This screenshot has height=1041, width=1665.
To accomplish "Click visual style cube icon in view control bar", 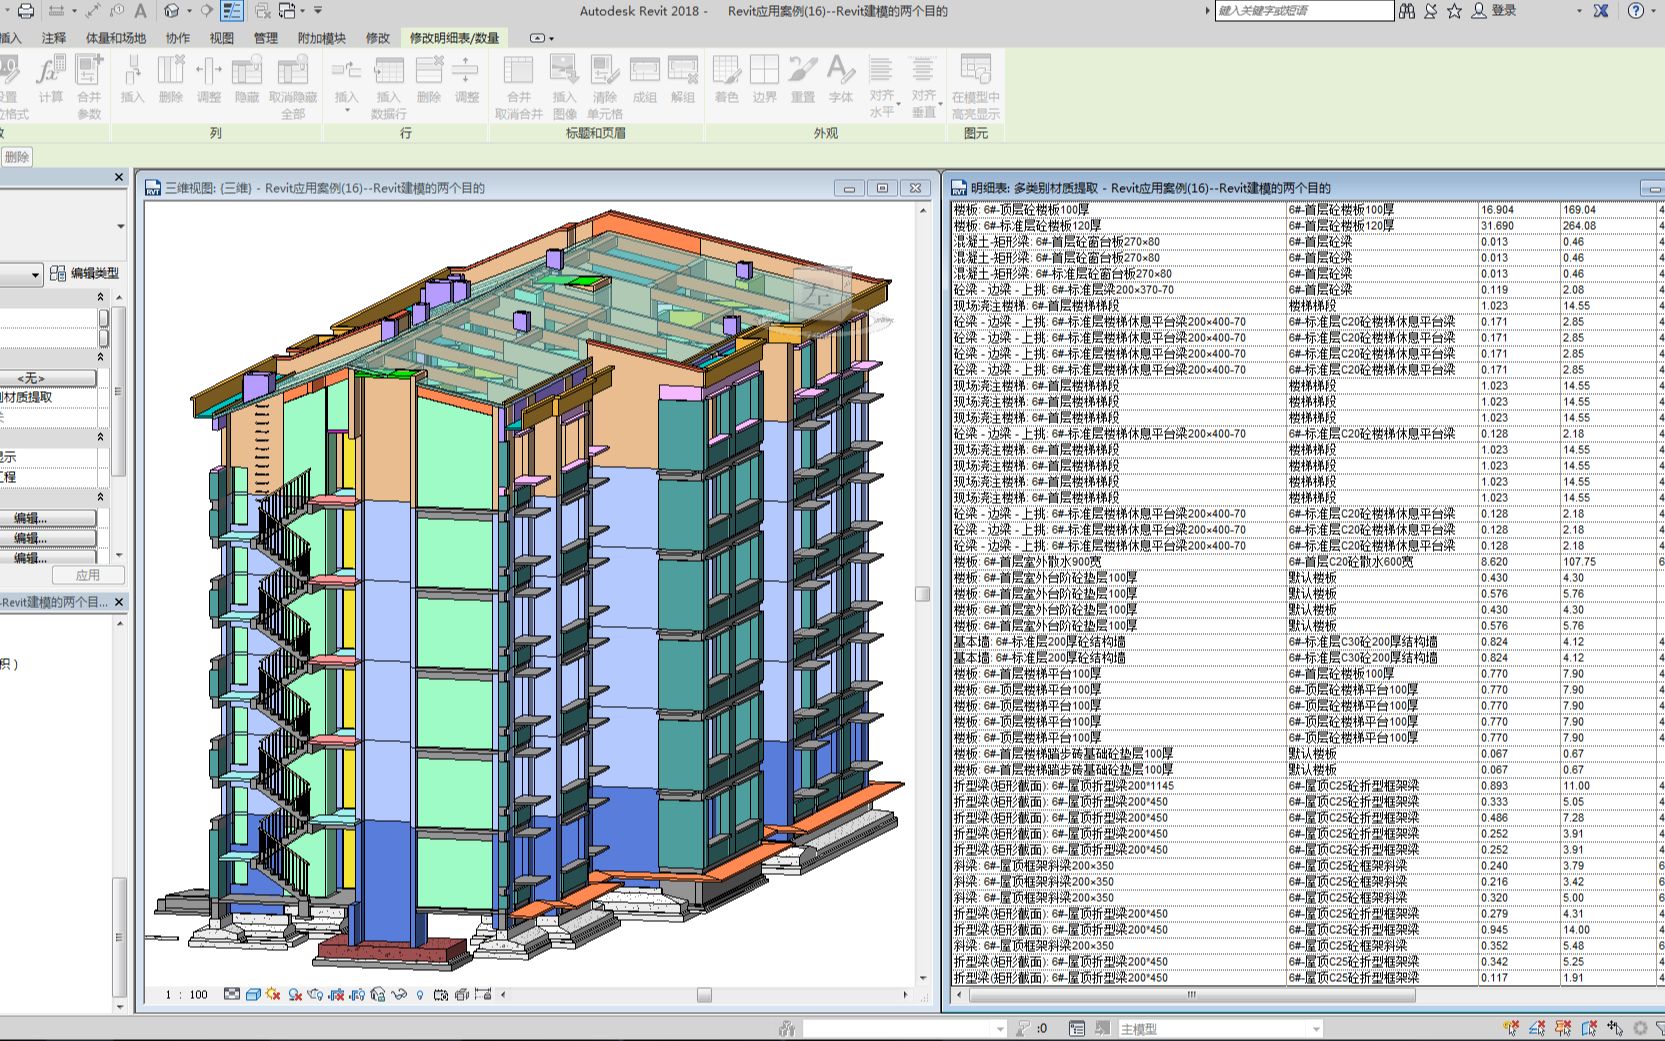I will click(253, 994).
